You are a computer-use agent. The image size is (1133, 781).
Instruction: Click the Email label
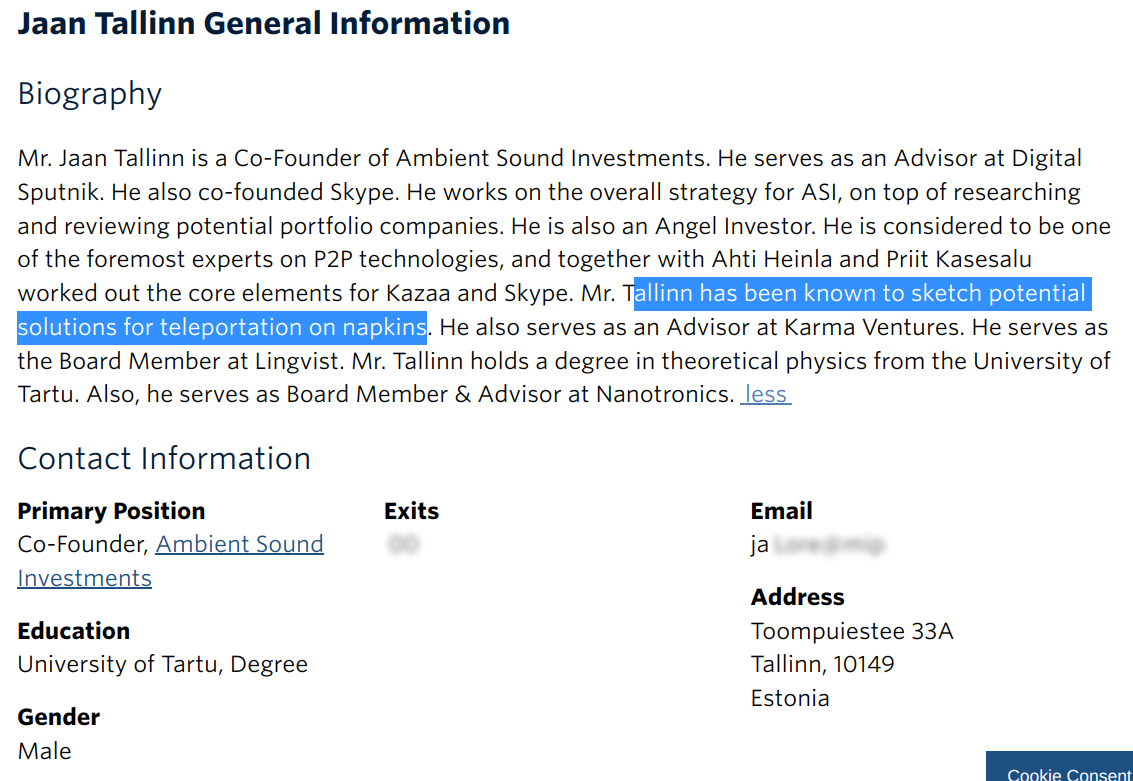[781, 511]
